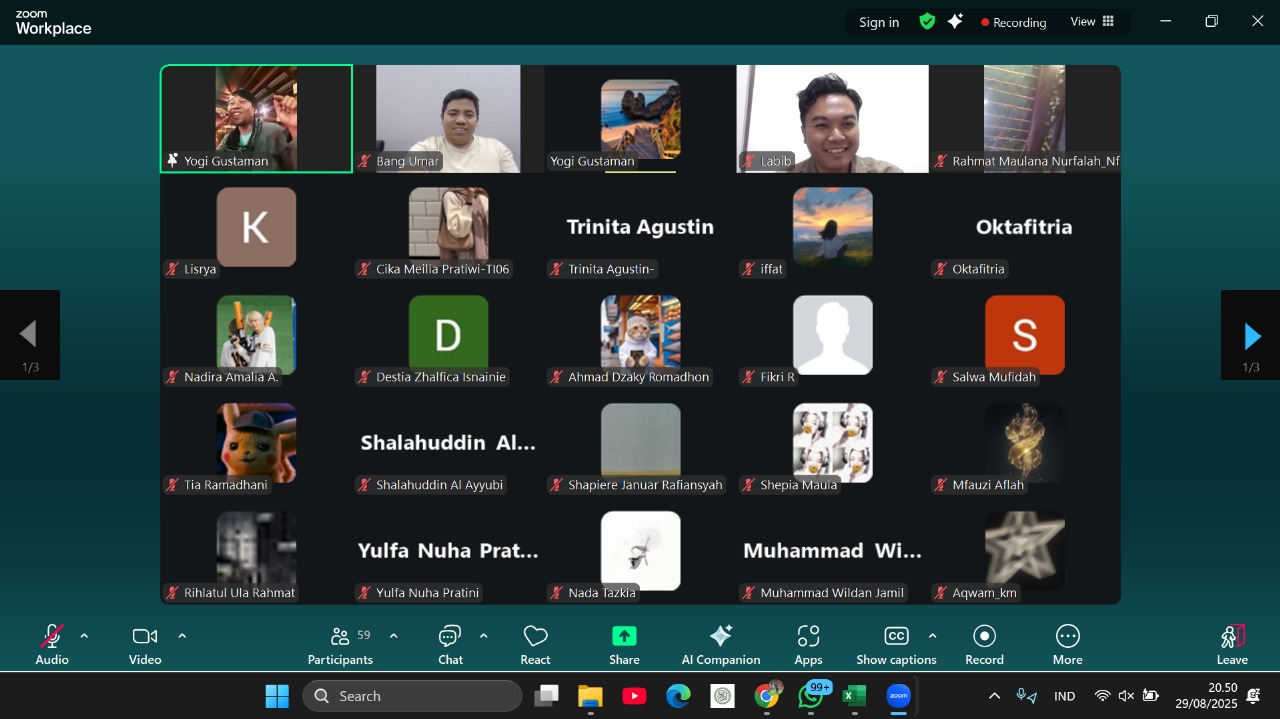Select Labib's video thumbnail
Image resolution: width=1280 pixels, height=719 pixels.
click(832, 118)
